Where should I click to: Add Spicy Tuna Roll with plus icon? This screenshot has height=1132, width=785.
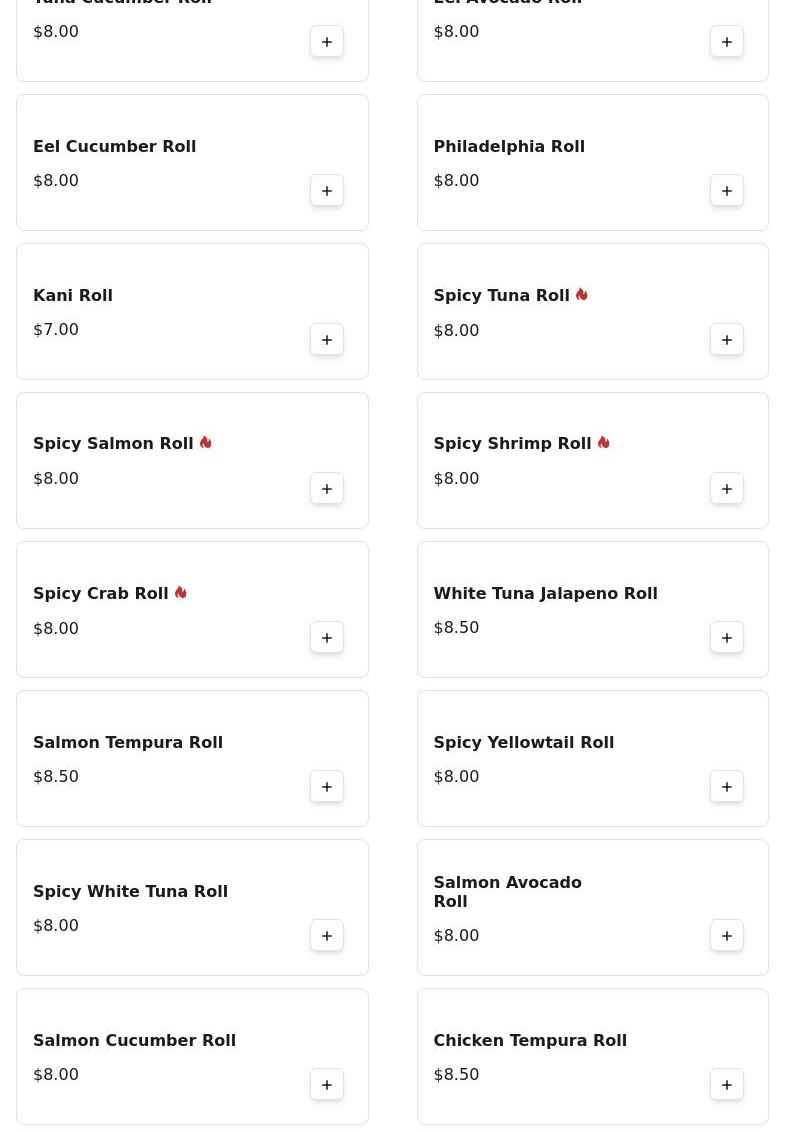point(727,340)
